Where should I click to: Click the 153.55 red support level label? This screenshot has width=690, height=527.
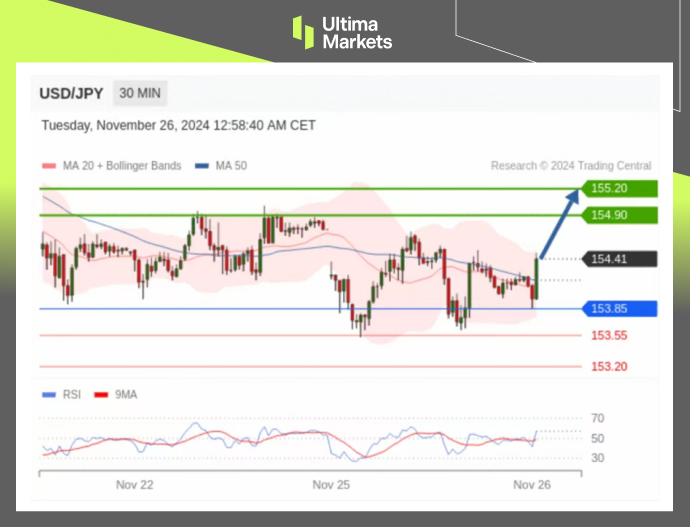[x=609, y=336]
